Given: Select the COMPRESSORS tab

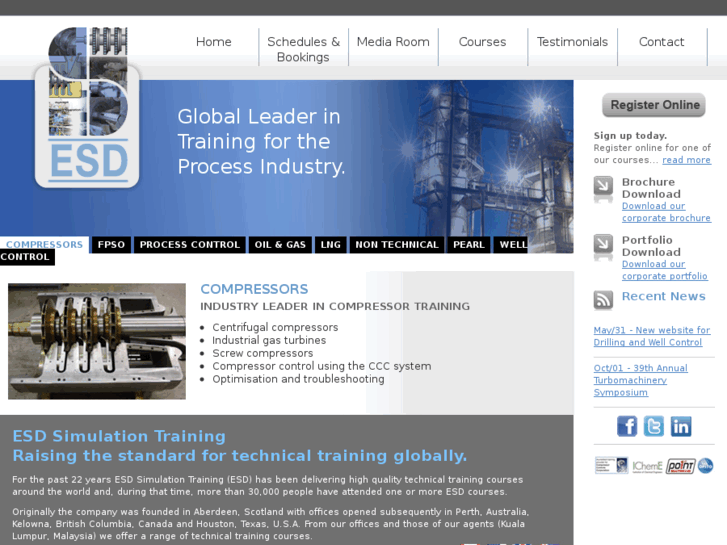Looking at the screenshot, I should coord(45,244).
